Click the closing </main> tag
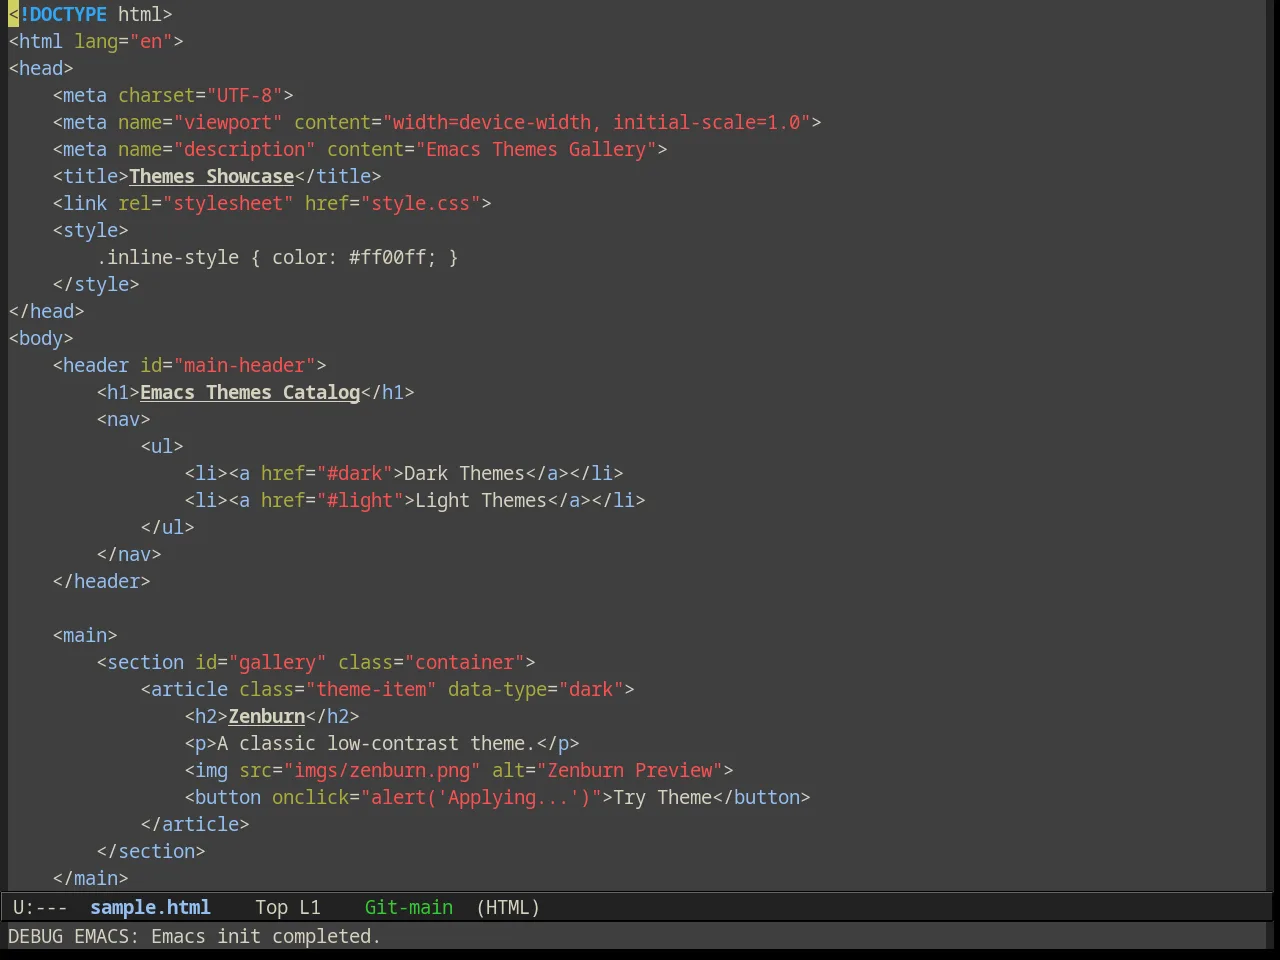The height and width of the screenshot is (960, 1280). pyautogui.click(x=90, y=878)
